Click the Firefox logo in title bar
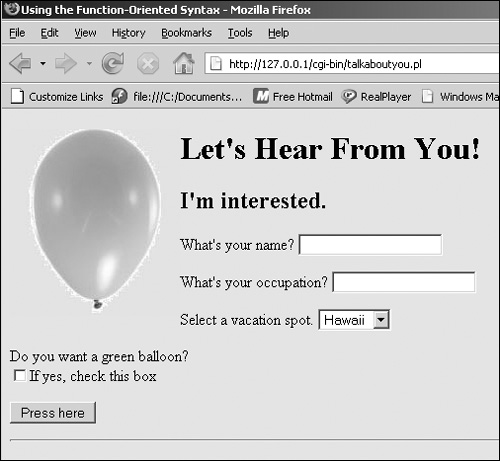 [12, 9]
